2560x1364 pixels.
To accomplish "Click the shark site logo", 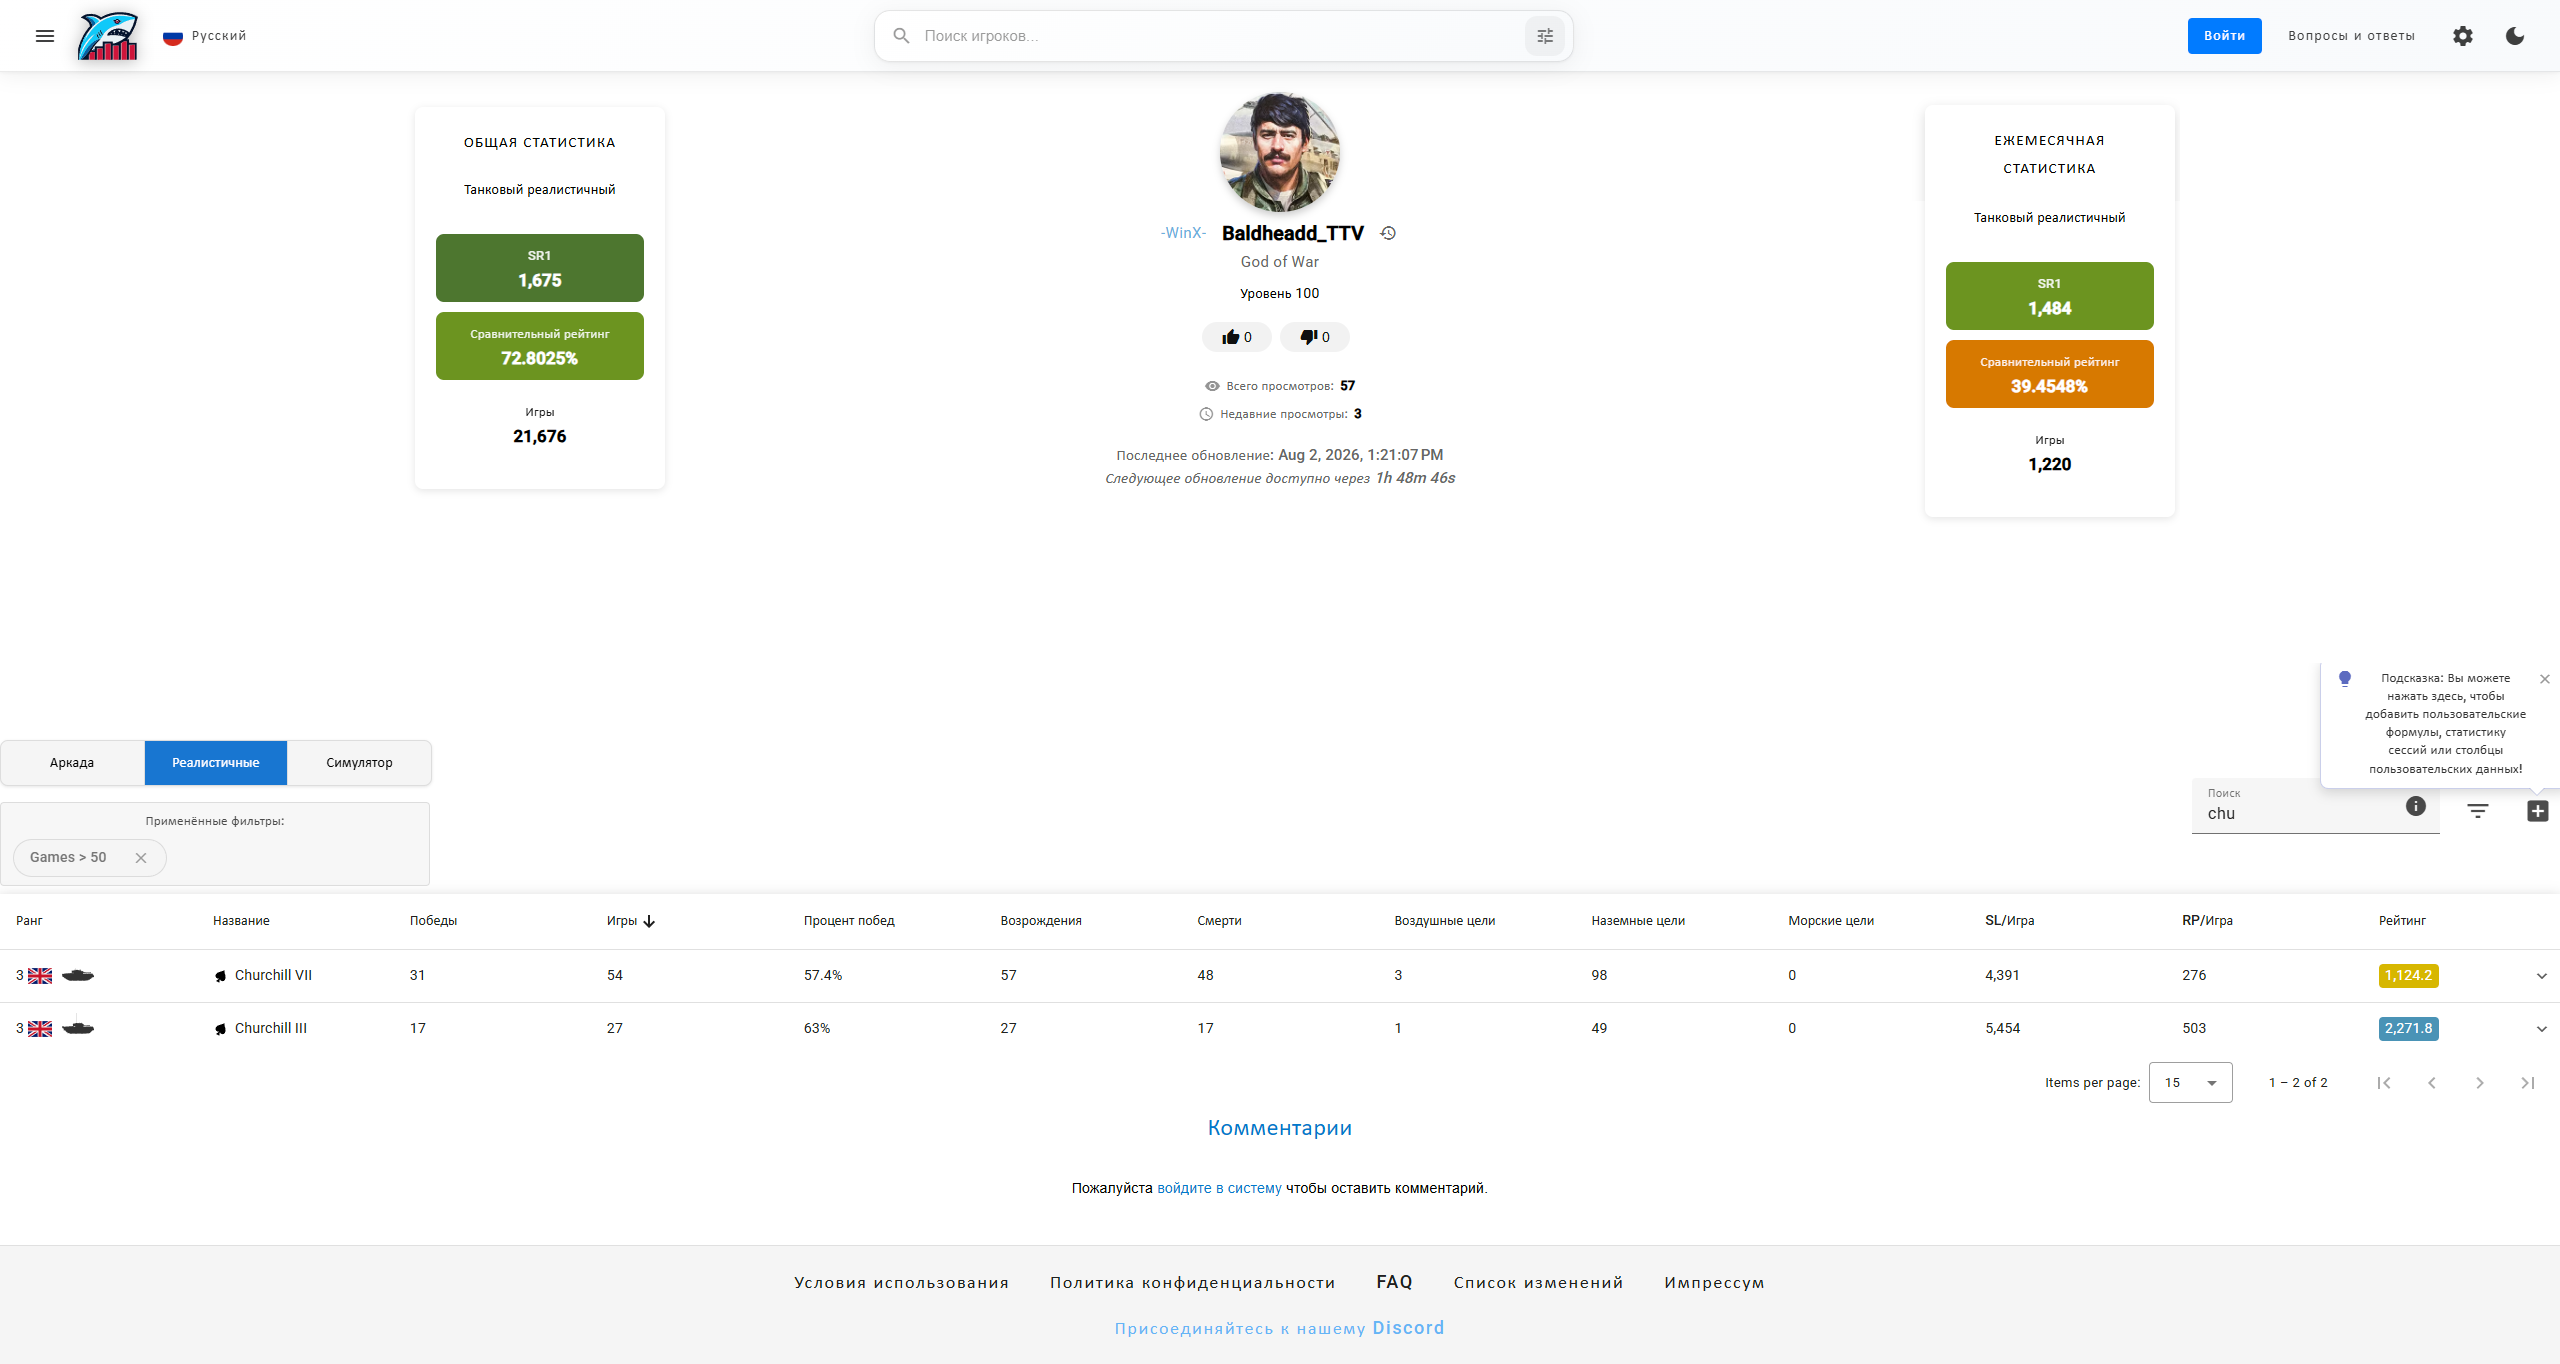I will coord(108,36).
